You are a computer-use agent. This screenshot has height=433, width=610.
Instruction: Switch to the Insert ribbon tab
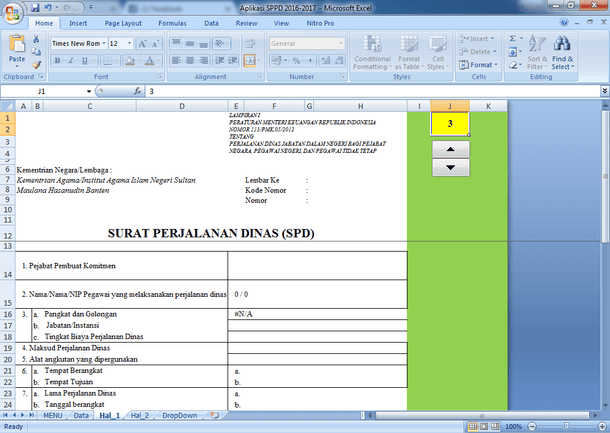pos(78,23)
